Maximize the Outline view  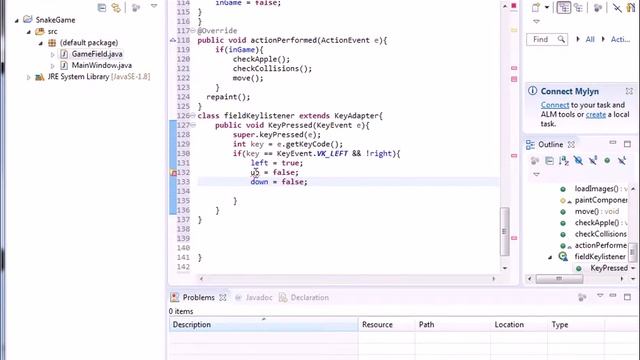pyautogui.click(x=627, y=144)
